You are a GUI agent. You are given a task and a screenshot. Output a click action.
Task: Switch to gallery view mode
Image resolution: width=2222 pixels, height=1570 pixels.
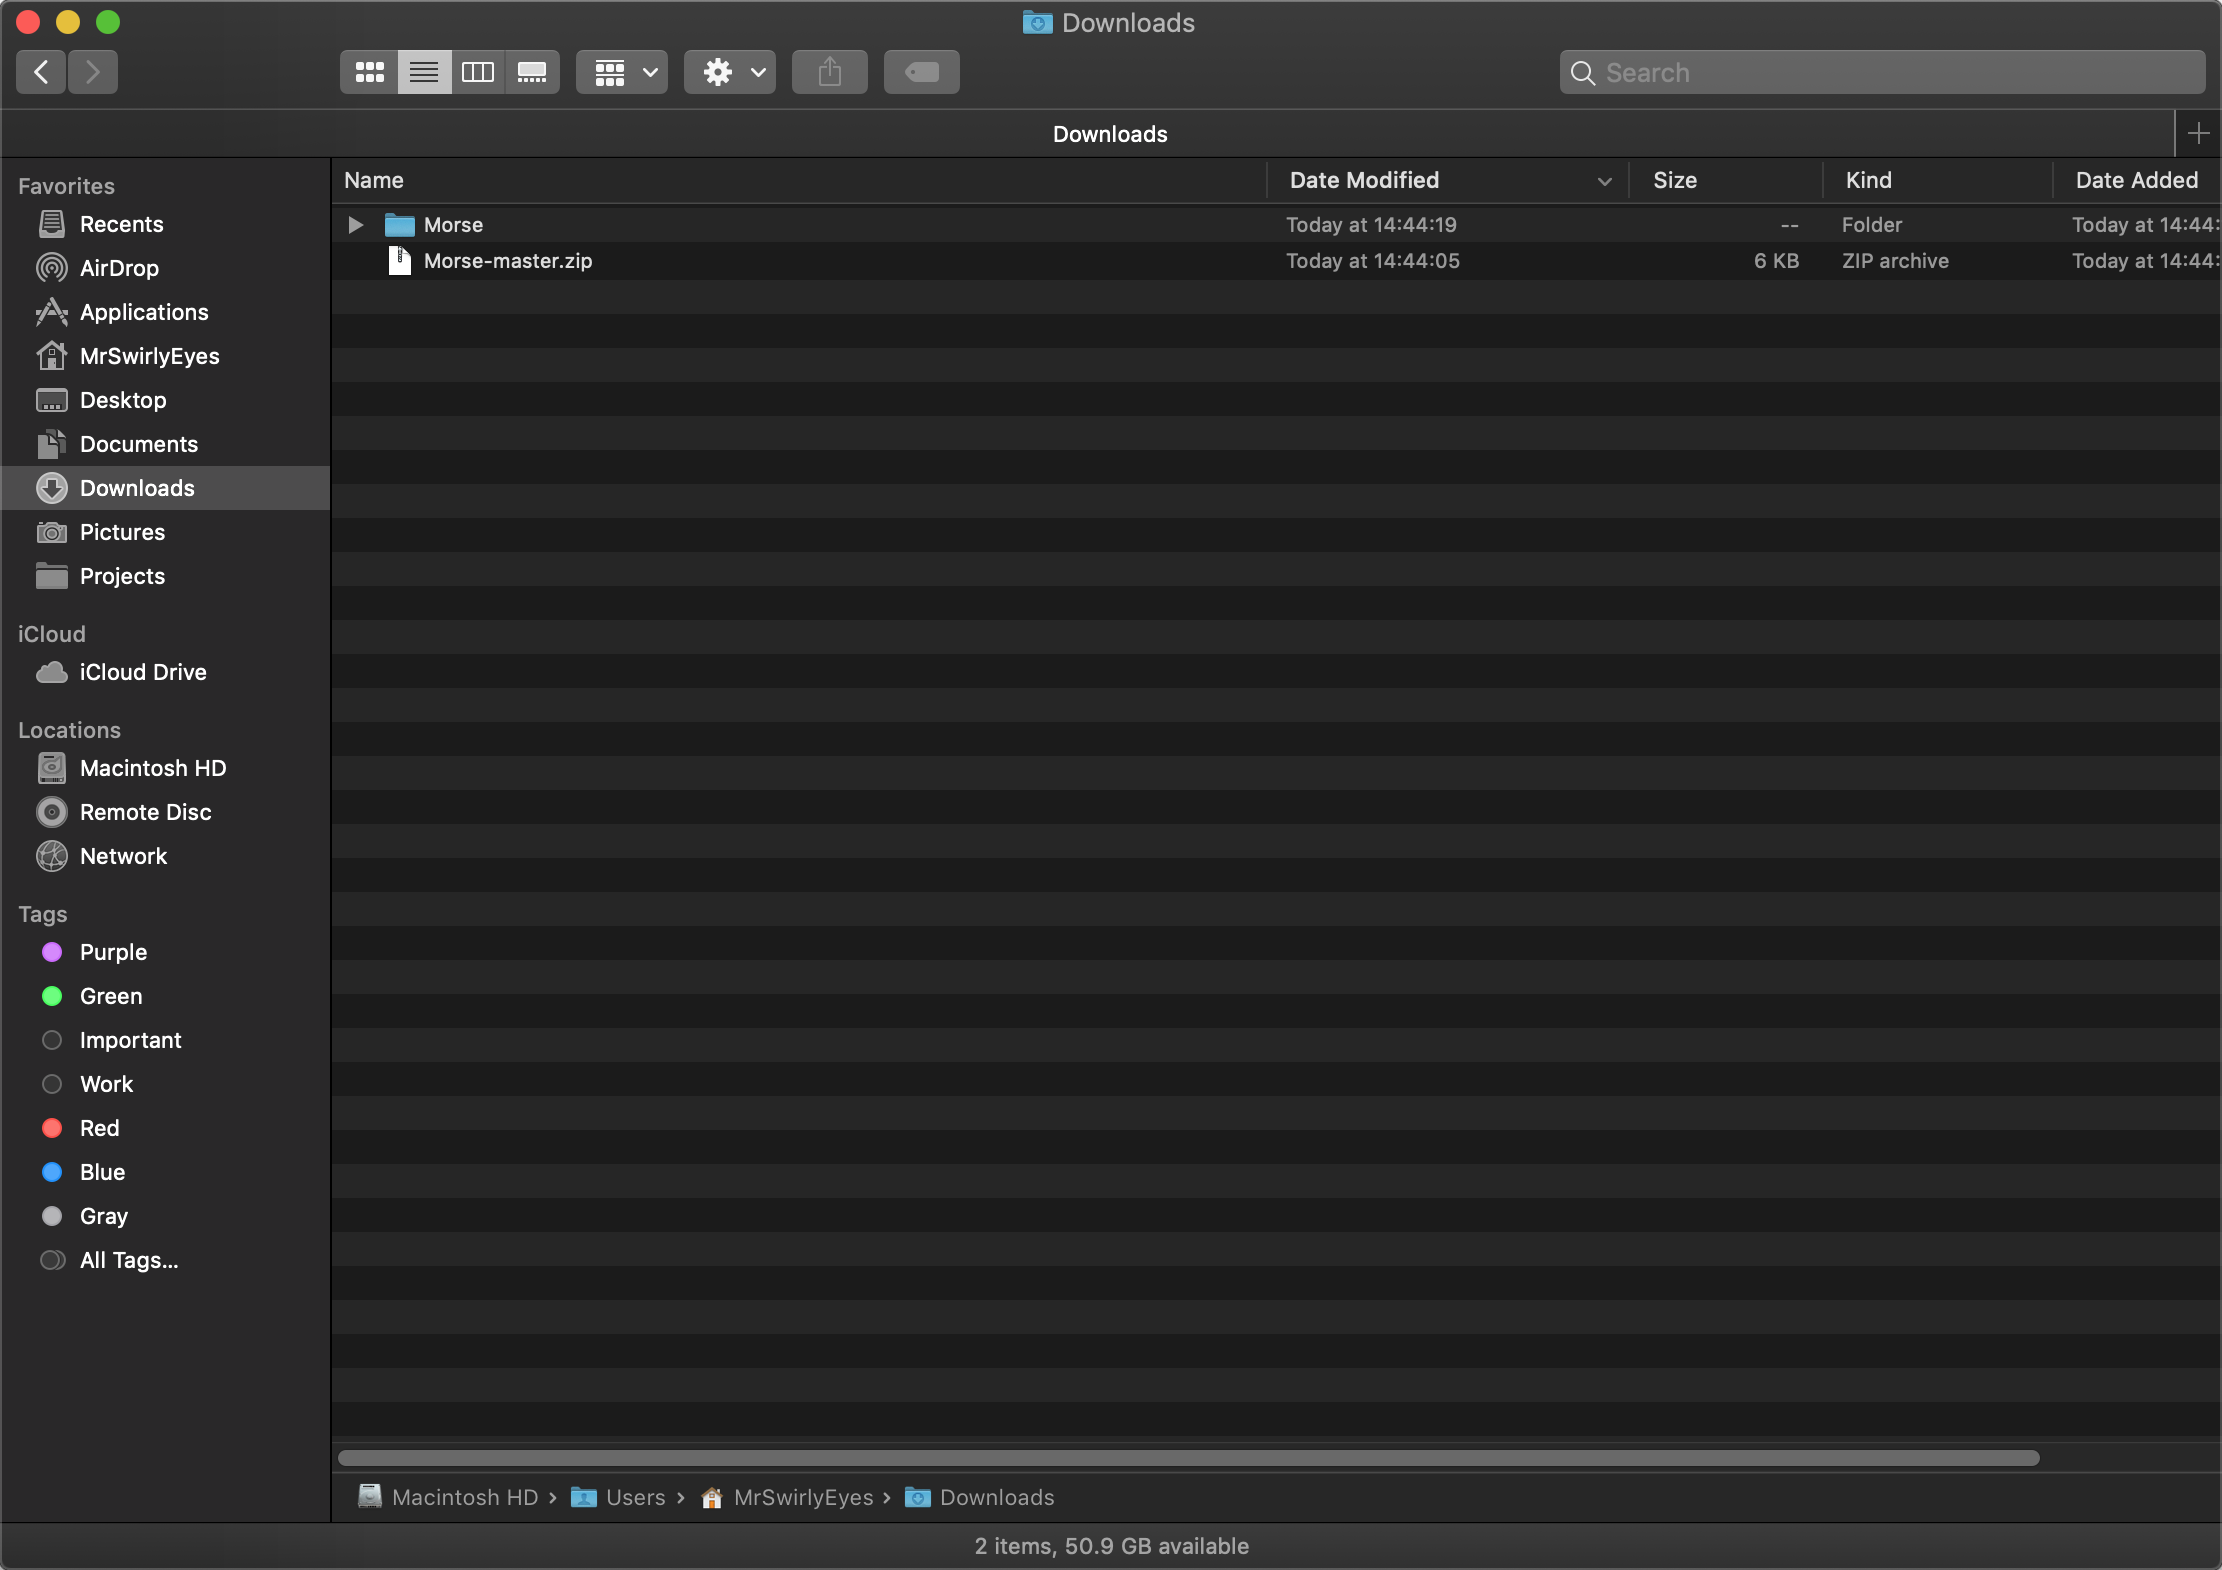coord(531,72)
